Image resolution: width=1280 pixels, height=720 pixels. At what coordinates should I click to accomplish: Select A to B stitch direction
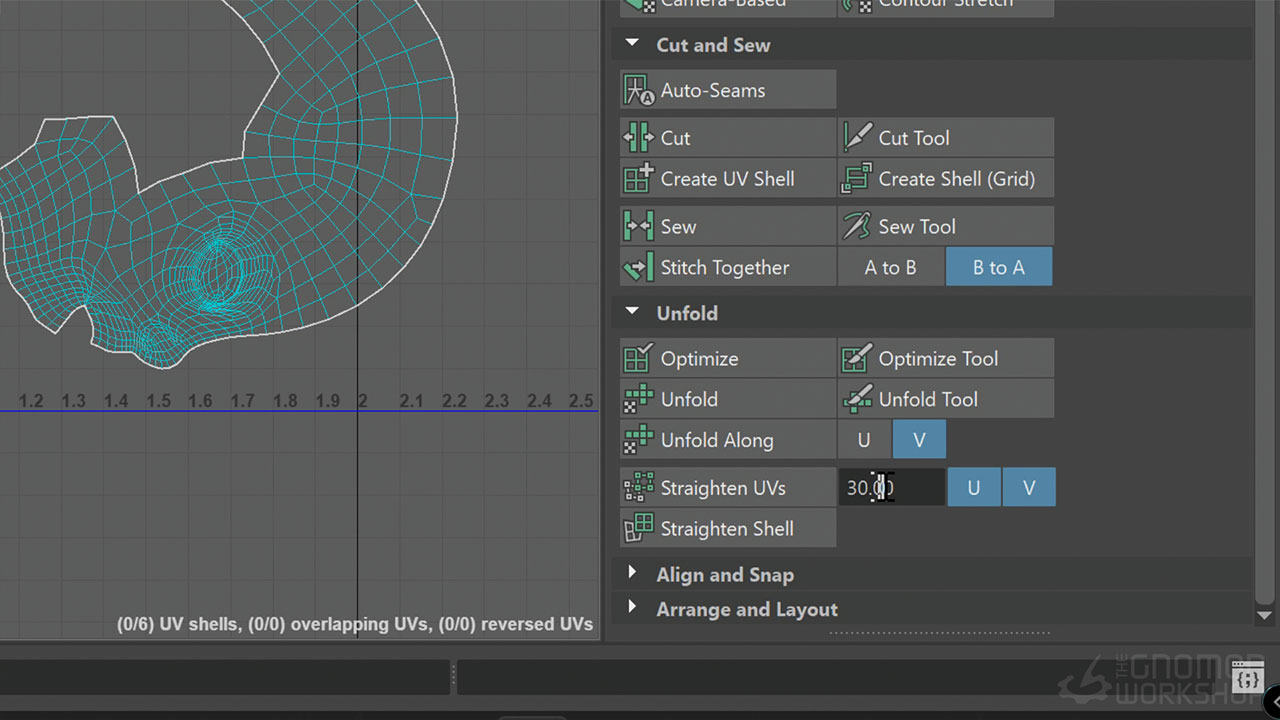point(890,268)
